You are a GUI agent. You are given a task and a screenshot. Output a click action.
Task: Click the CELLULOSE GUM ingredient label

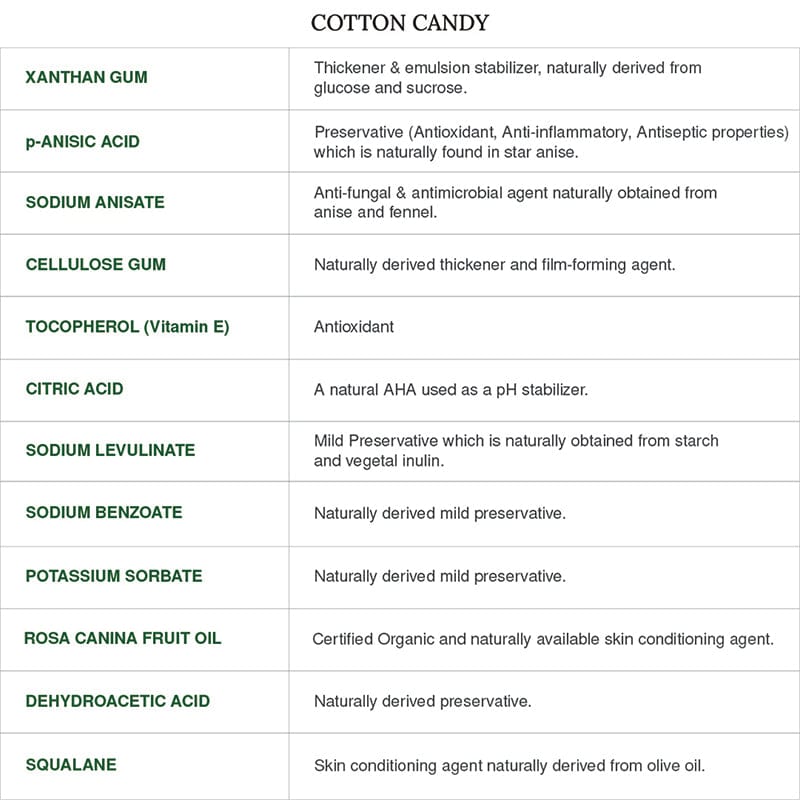coord(96,265)
